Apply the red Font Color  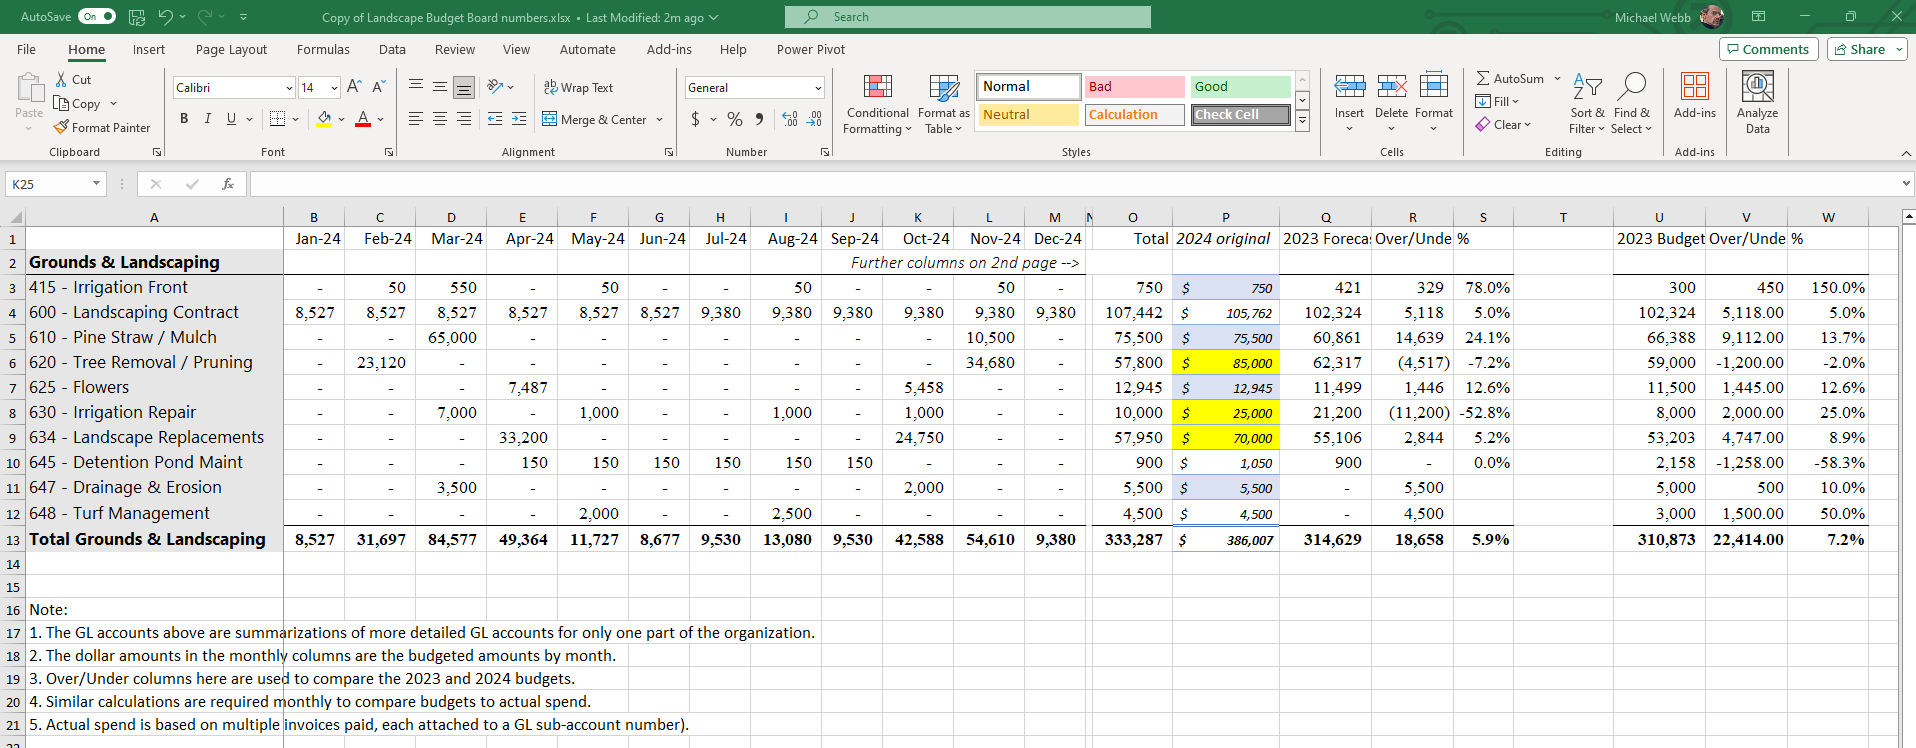coord(363,119)
